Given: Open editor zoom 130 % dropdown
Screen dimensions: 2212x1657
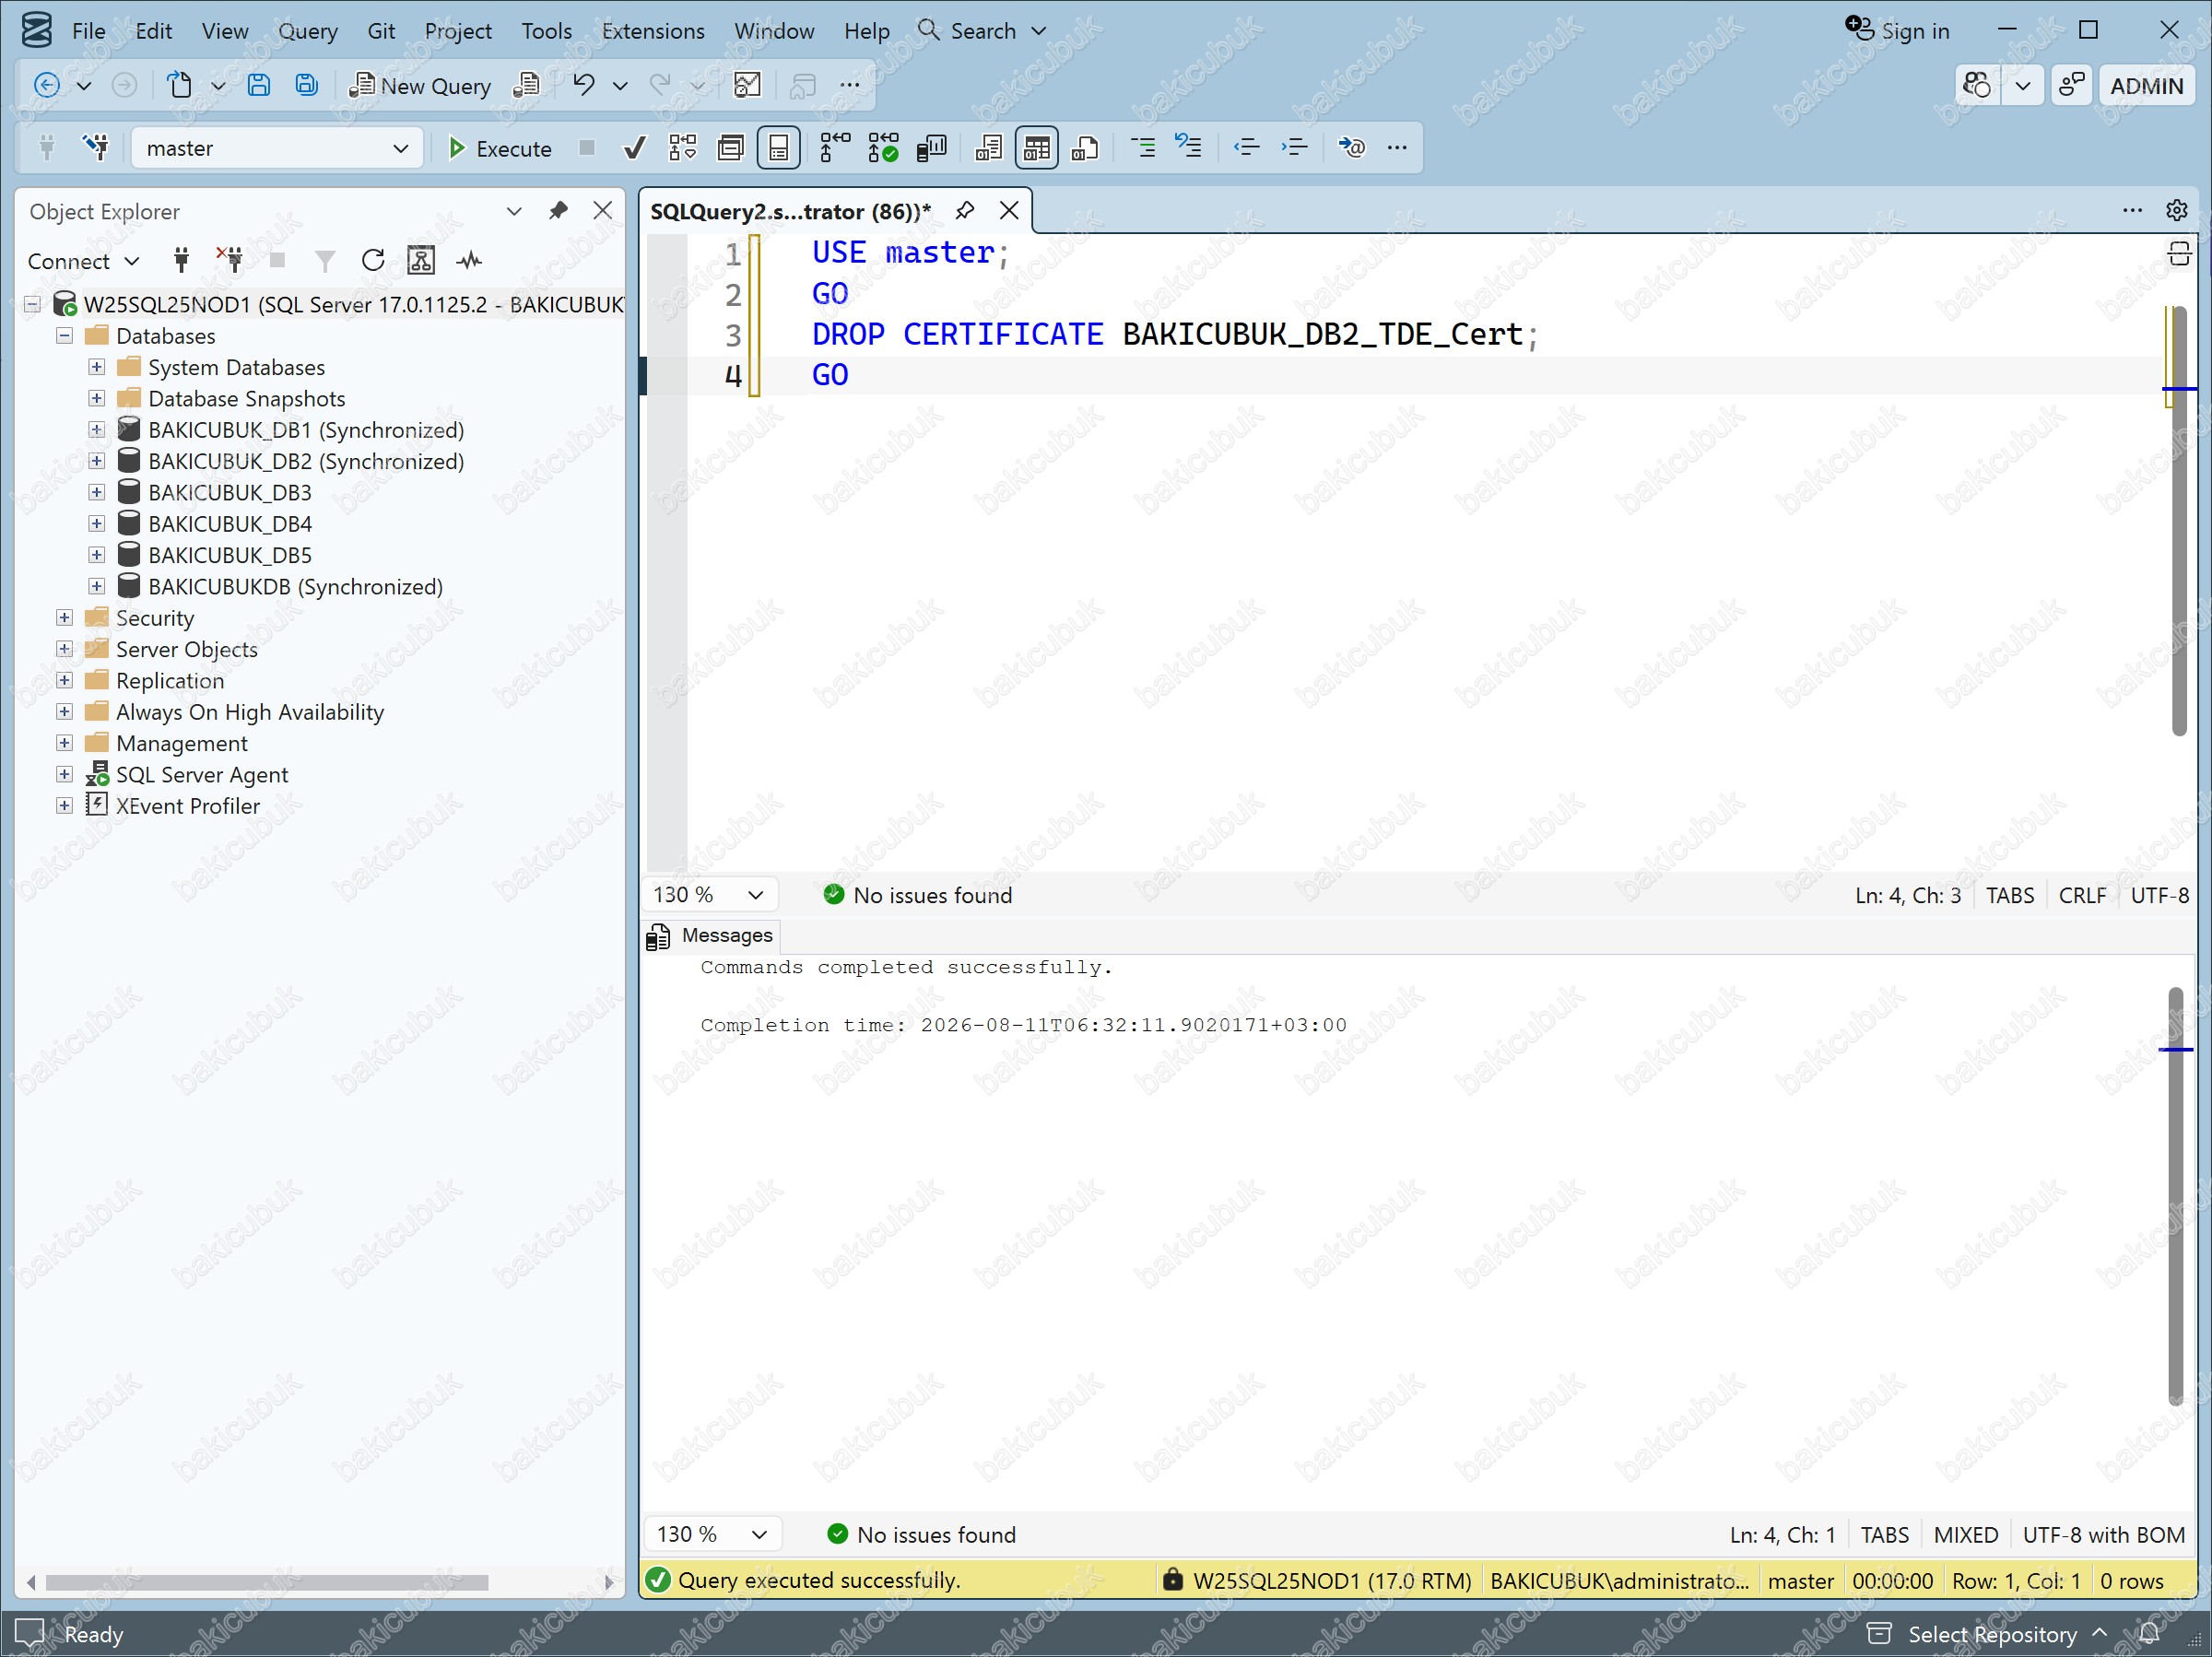Looking at the screenshot, I should pos(709,894).
